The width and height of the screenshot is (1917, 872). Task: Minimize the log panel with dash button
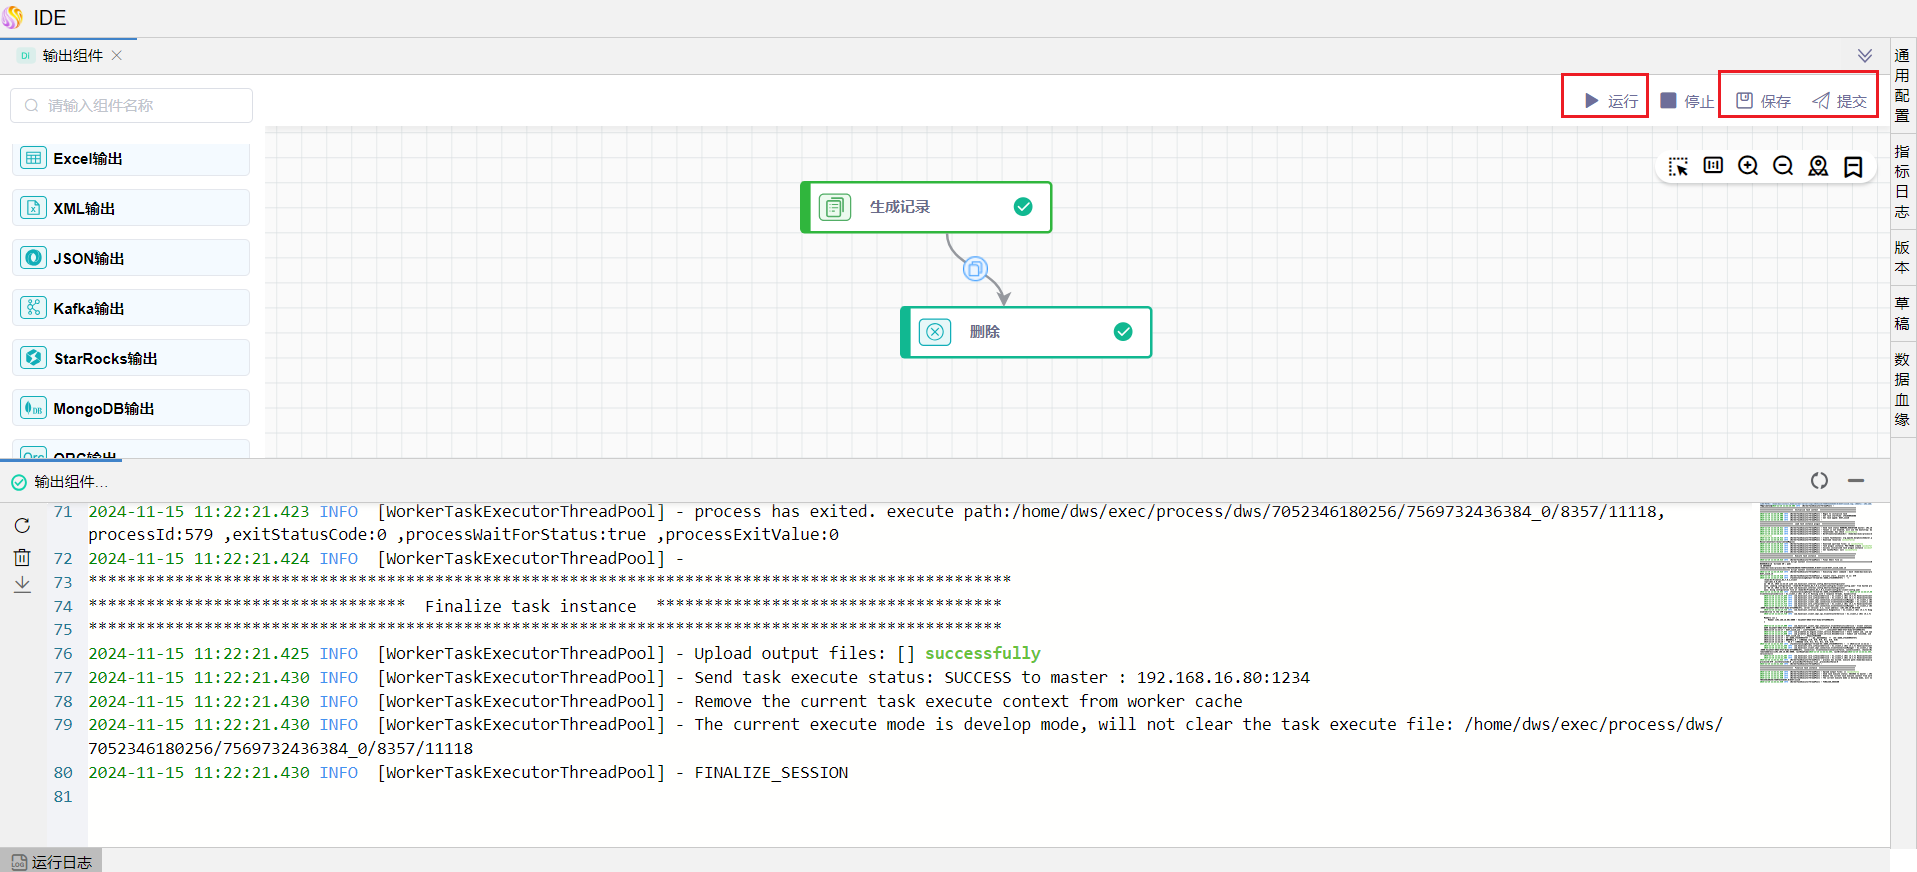tap(1856, 481)
